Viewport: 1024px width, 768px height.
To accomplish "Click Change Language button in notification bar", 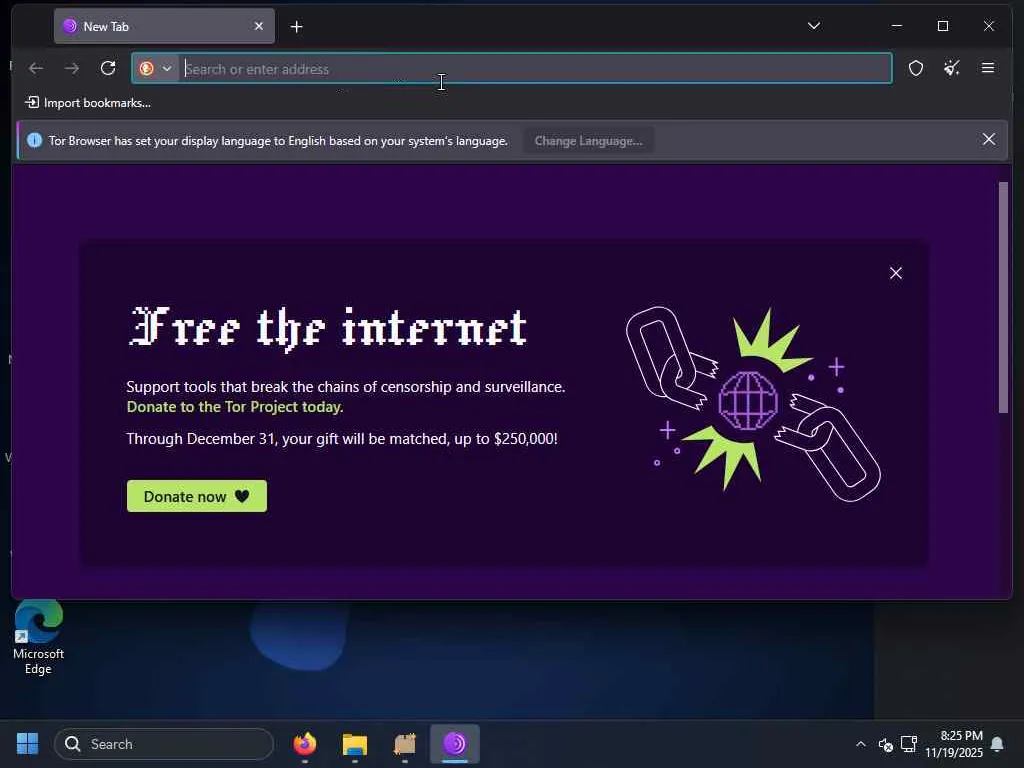I will coord(588,141).
